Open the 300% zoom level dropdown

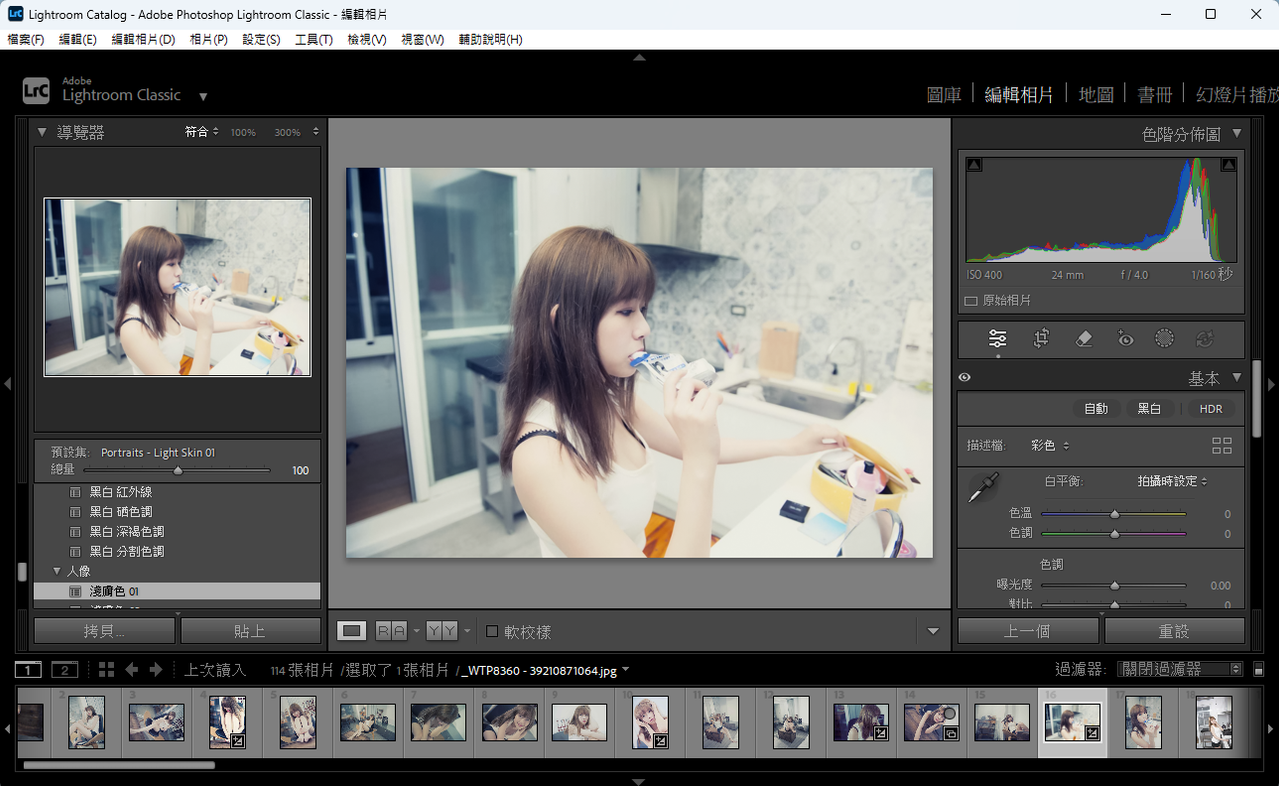[296, 132]
